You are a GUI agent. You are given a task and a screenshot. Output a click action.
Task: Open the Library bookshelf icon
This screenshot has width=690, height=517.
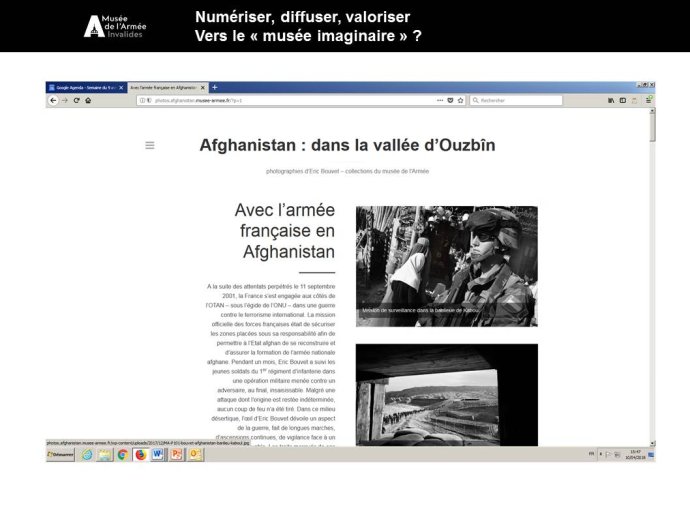click(x=611, y=100)
